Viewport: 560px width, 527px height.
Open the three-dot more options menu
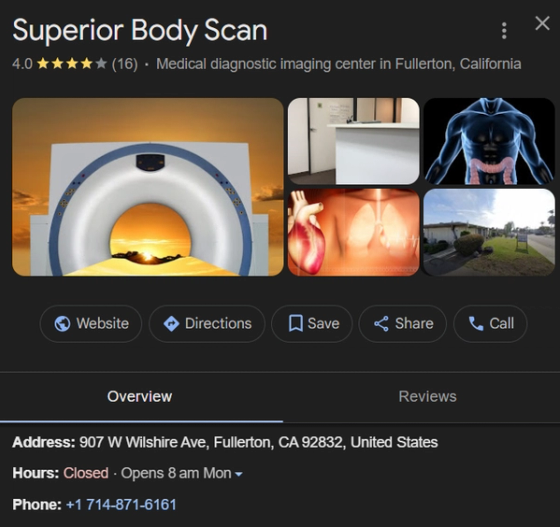504,31
